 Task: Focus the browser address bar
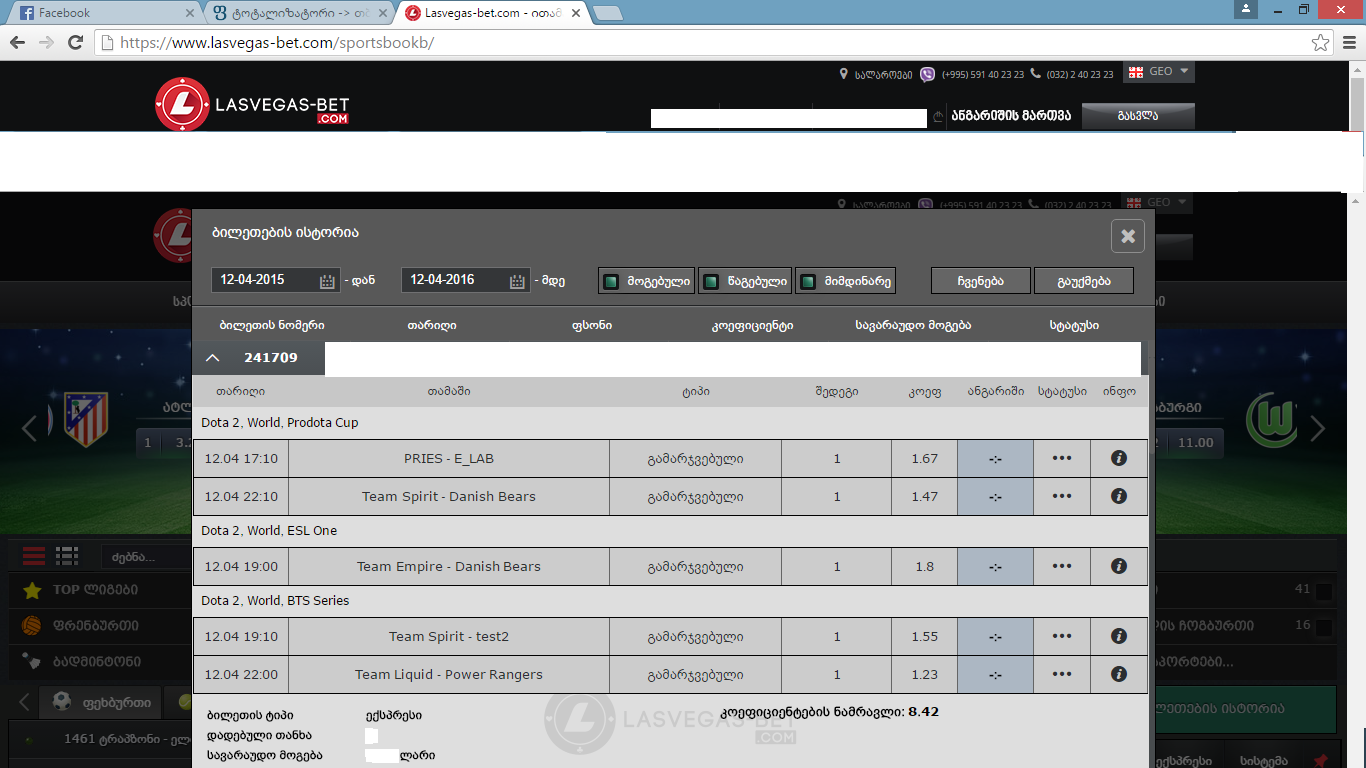(x=714, y=43)
